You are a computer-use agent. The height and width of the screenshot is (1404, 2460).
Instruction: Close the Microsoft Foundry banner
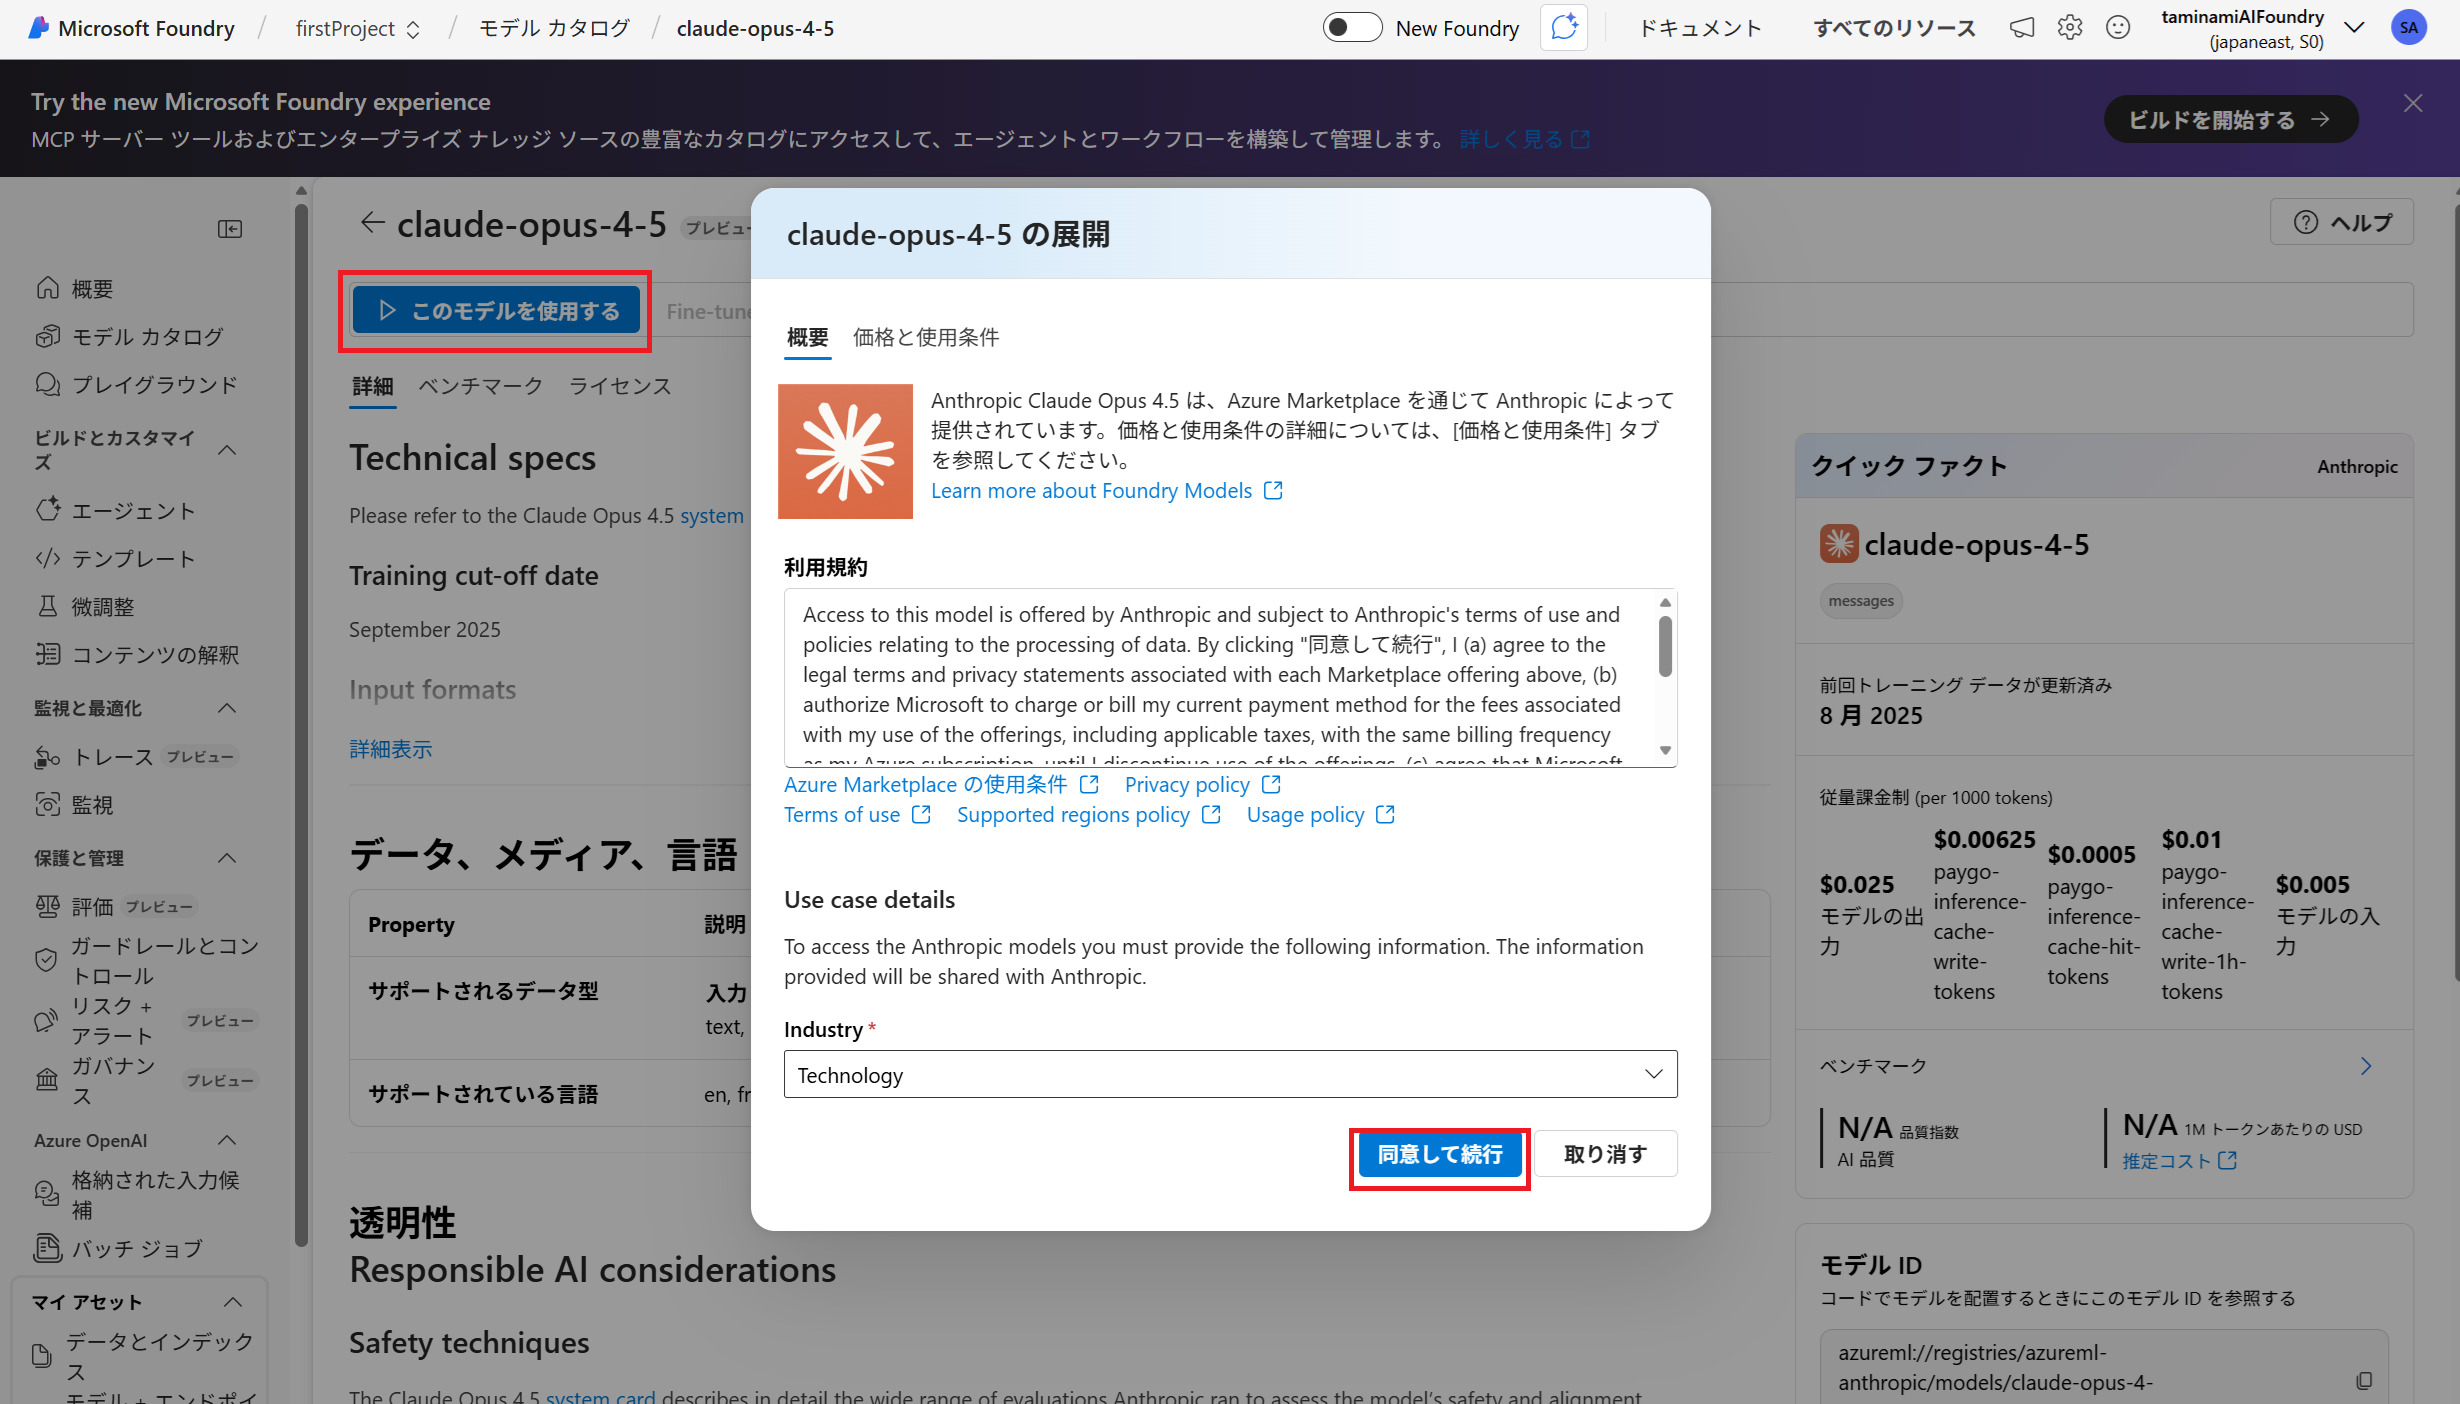[x=2413, y=104]
